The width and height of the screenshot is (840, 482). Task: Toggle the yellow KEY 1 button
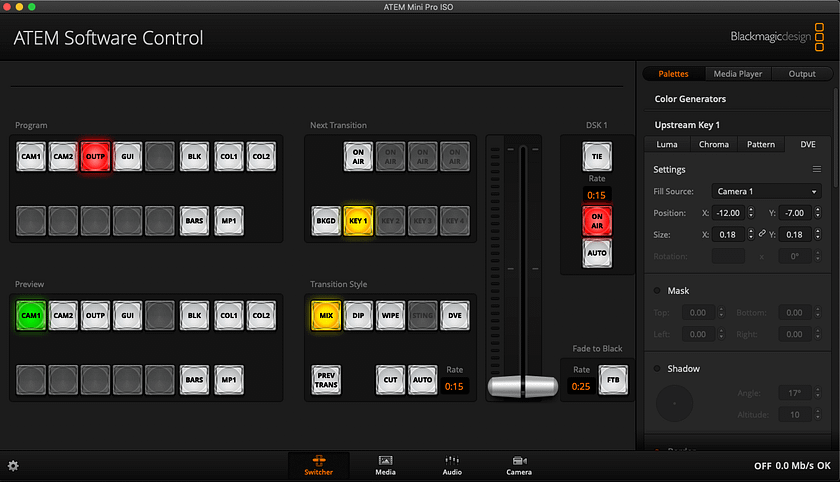(358, 221)
